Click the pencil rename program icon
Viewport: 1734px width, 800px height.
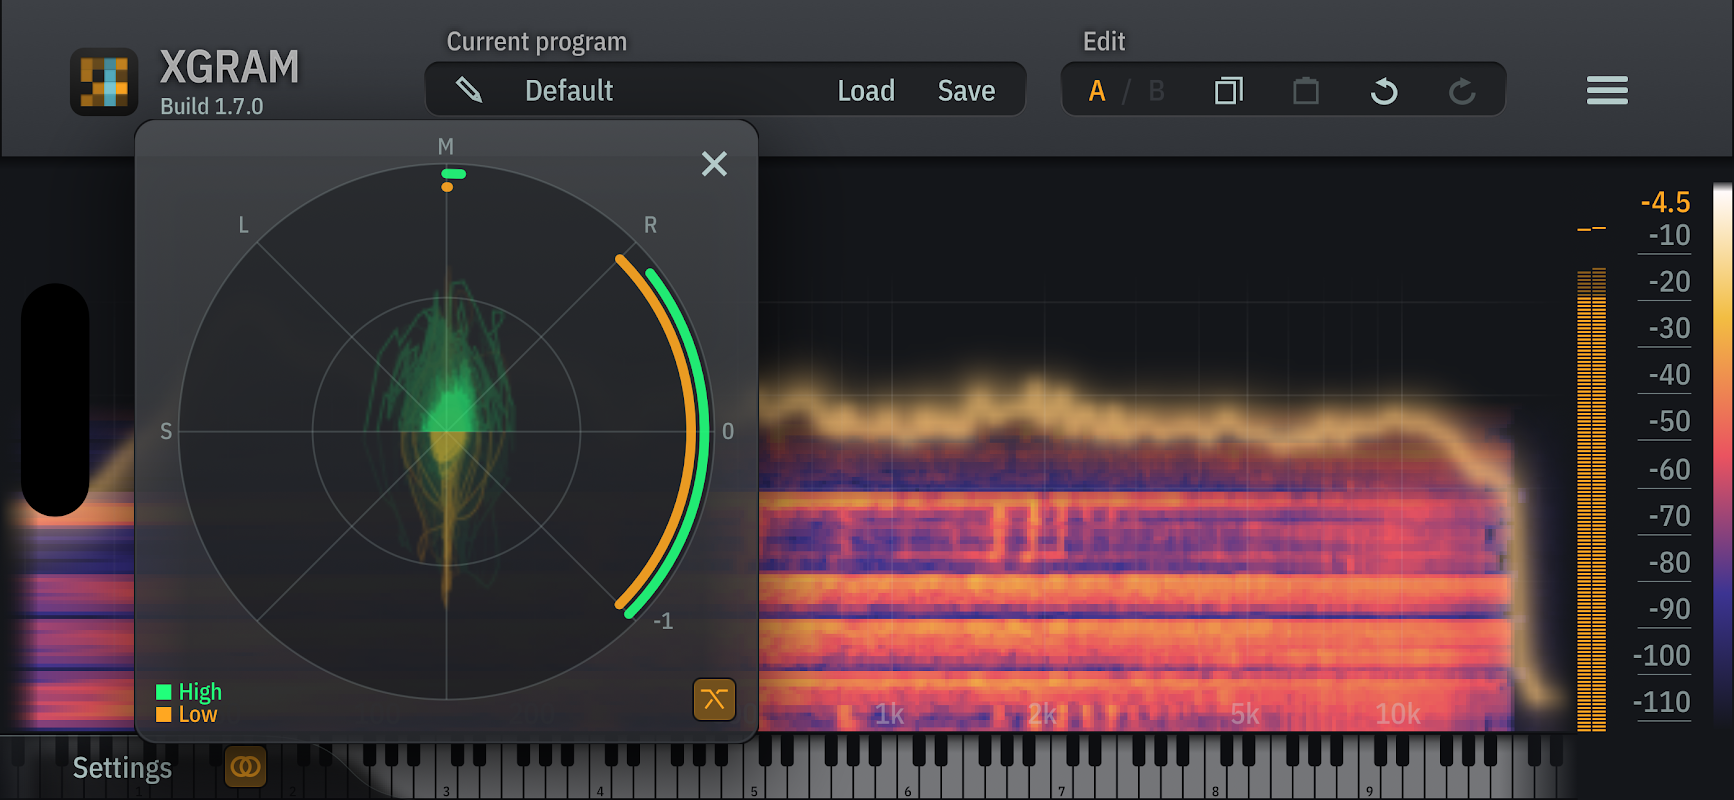tap(469, 90)
